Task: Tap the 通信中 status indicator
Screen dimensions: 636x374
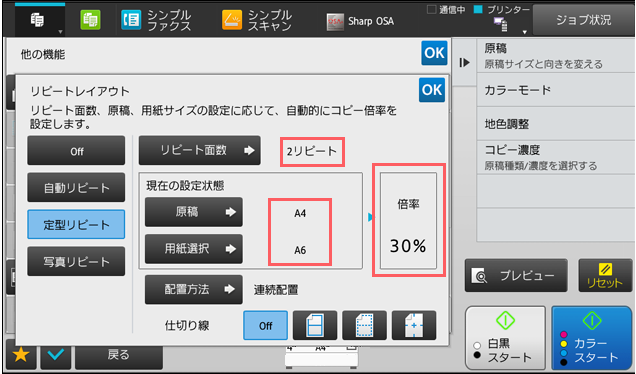Action: pos(447,10)
